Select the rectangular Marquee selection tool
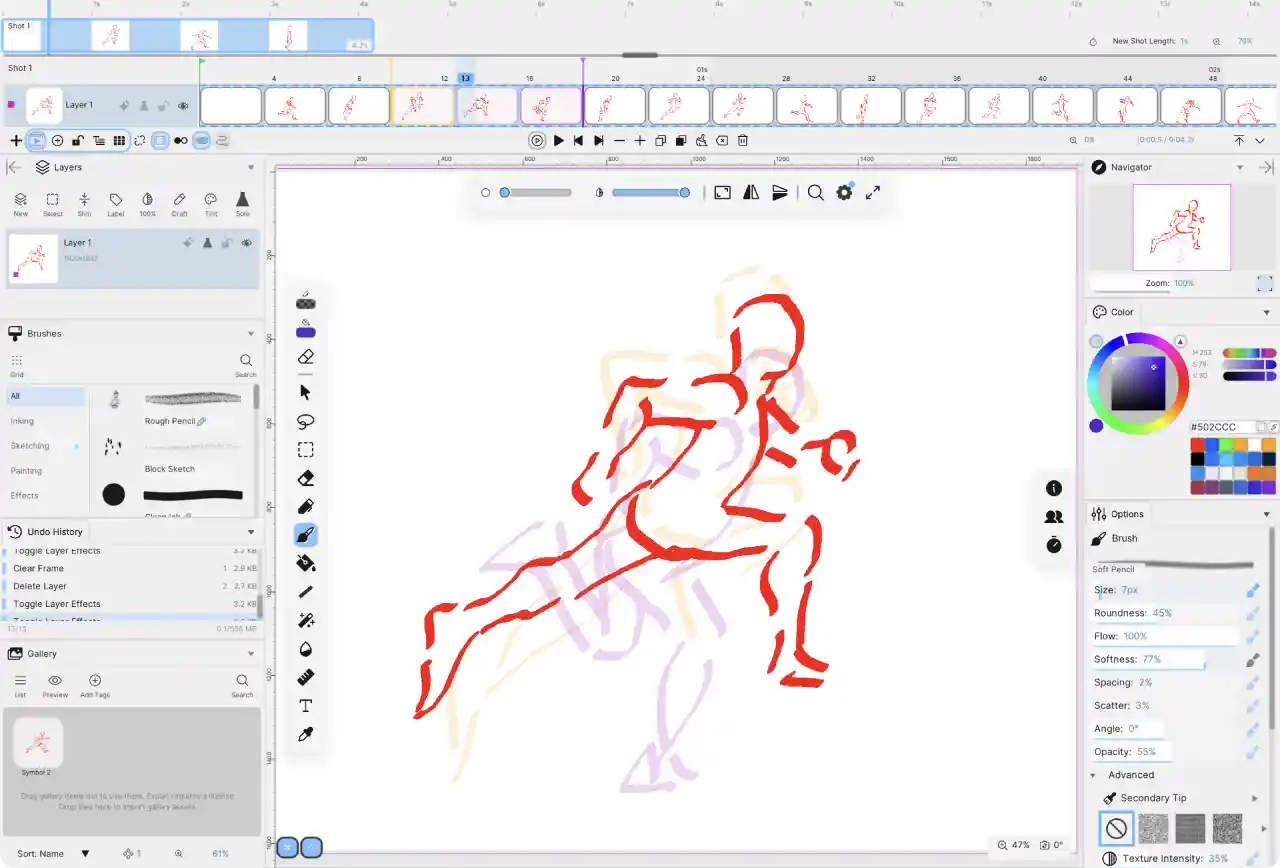 pos(306,450)
